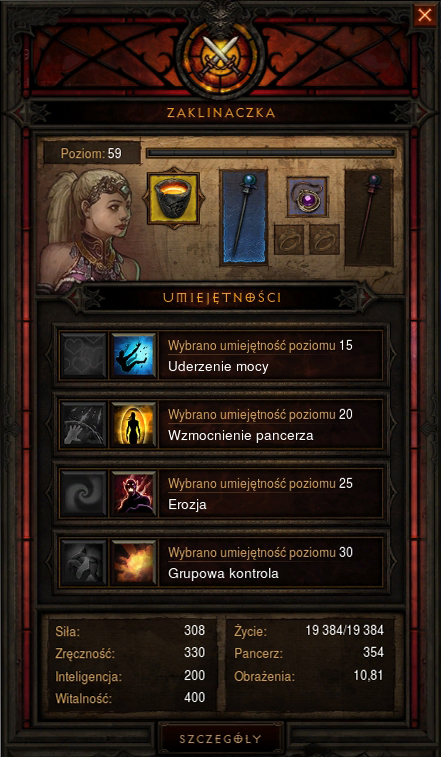Click the greyed spiral skill slot icon
The image size is (441, 757).
pyautogui.click(x=83, y=493)
